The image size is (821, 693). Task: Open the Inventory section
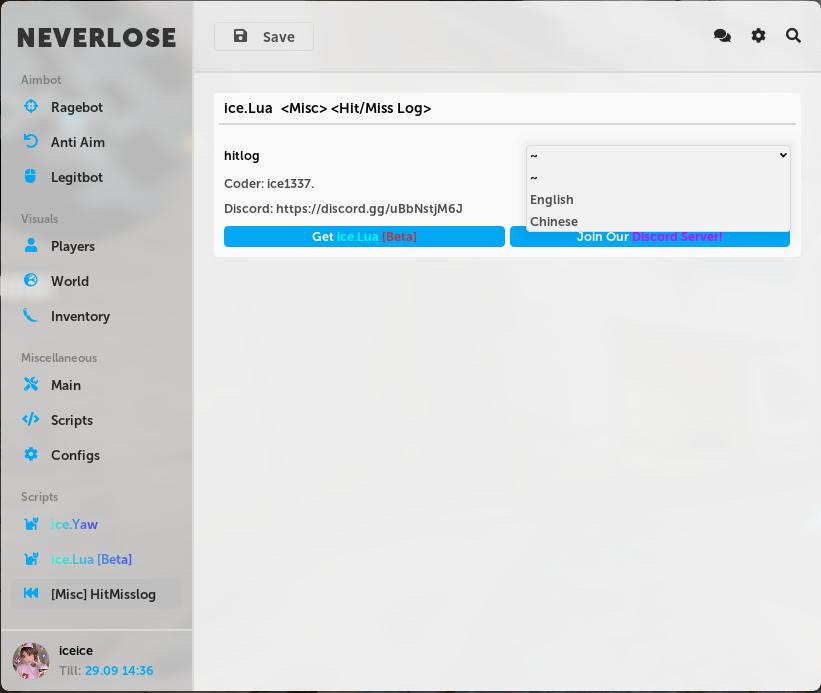click(x=30, y=316)
